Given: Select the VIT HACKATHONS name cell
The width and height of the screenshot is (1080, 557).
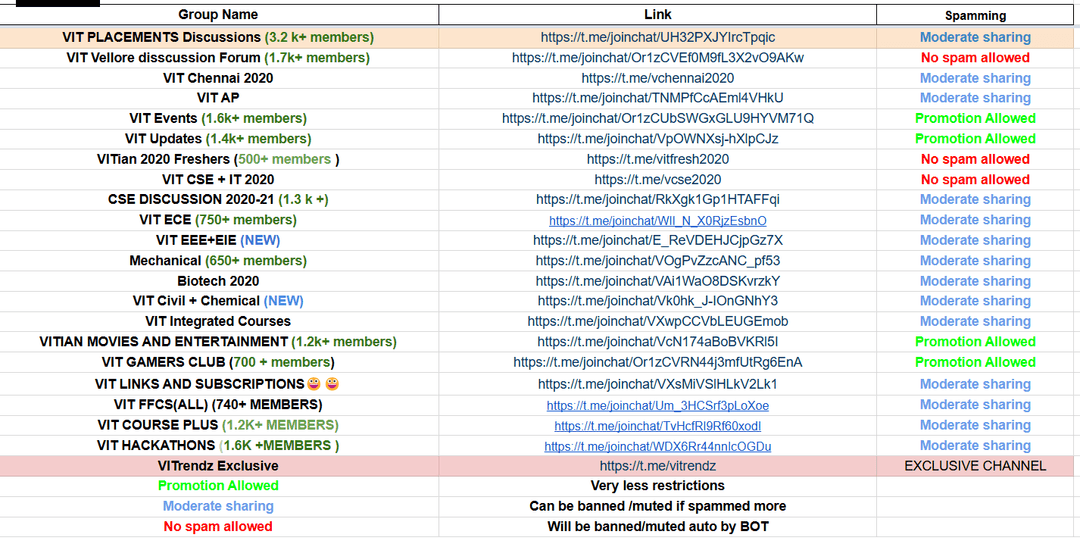Looking at the screenshot, I should 218,445.
